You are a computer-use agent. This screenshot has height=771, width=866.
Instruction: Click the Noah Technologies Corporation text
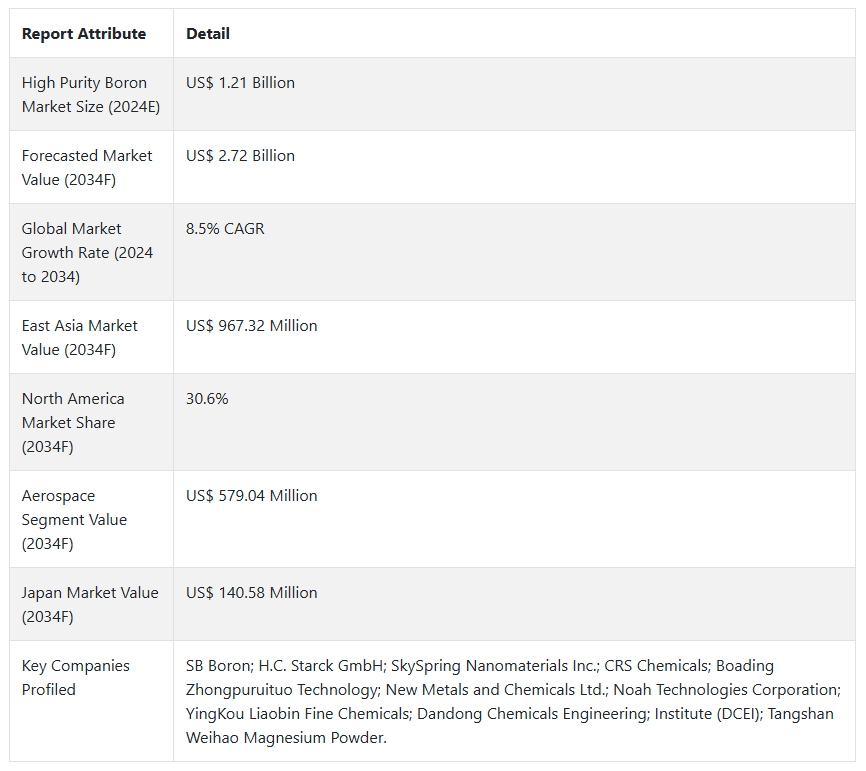tap(726, 690)
